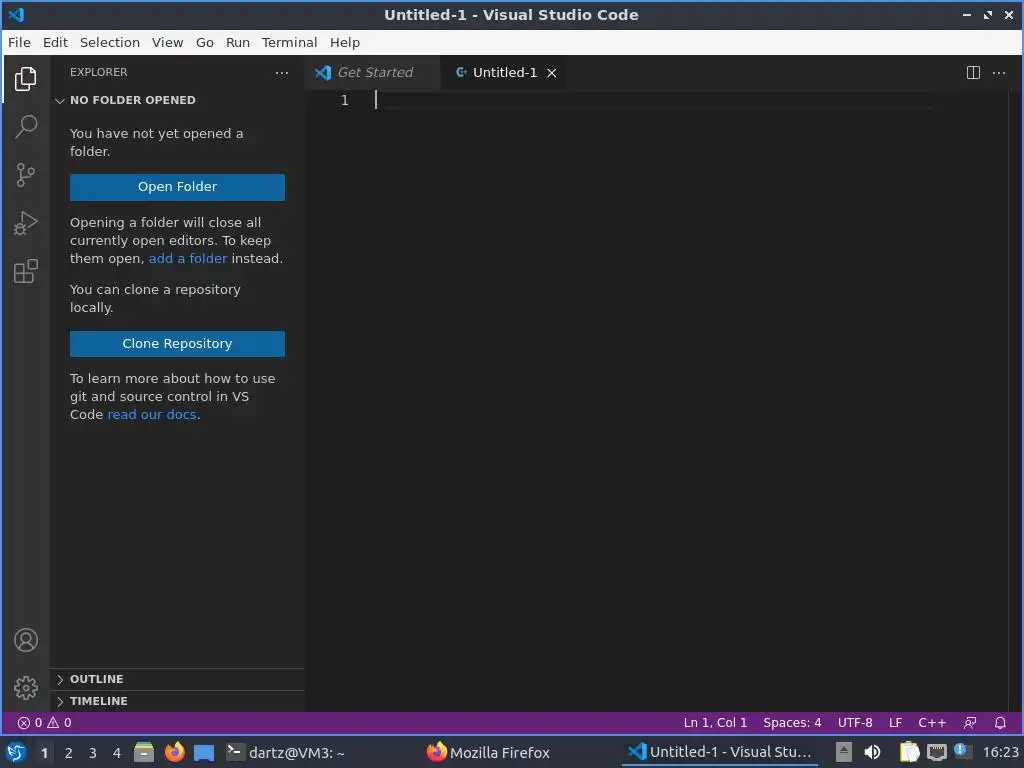Split the editor to the right
This screenshot has height=768, width=1024.
[973, 72]
